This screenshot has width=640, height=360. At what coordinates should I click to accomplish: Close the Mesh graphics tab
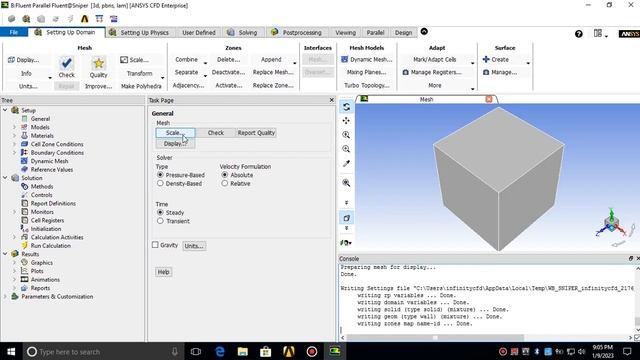489,99
